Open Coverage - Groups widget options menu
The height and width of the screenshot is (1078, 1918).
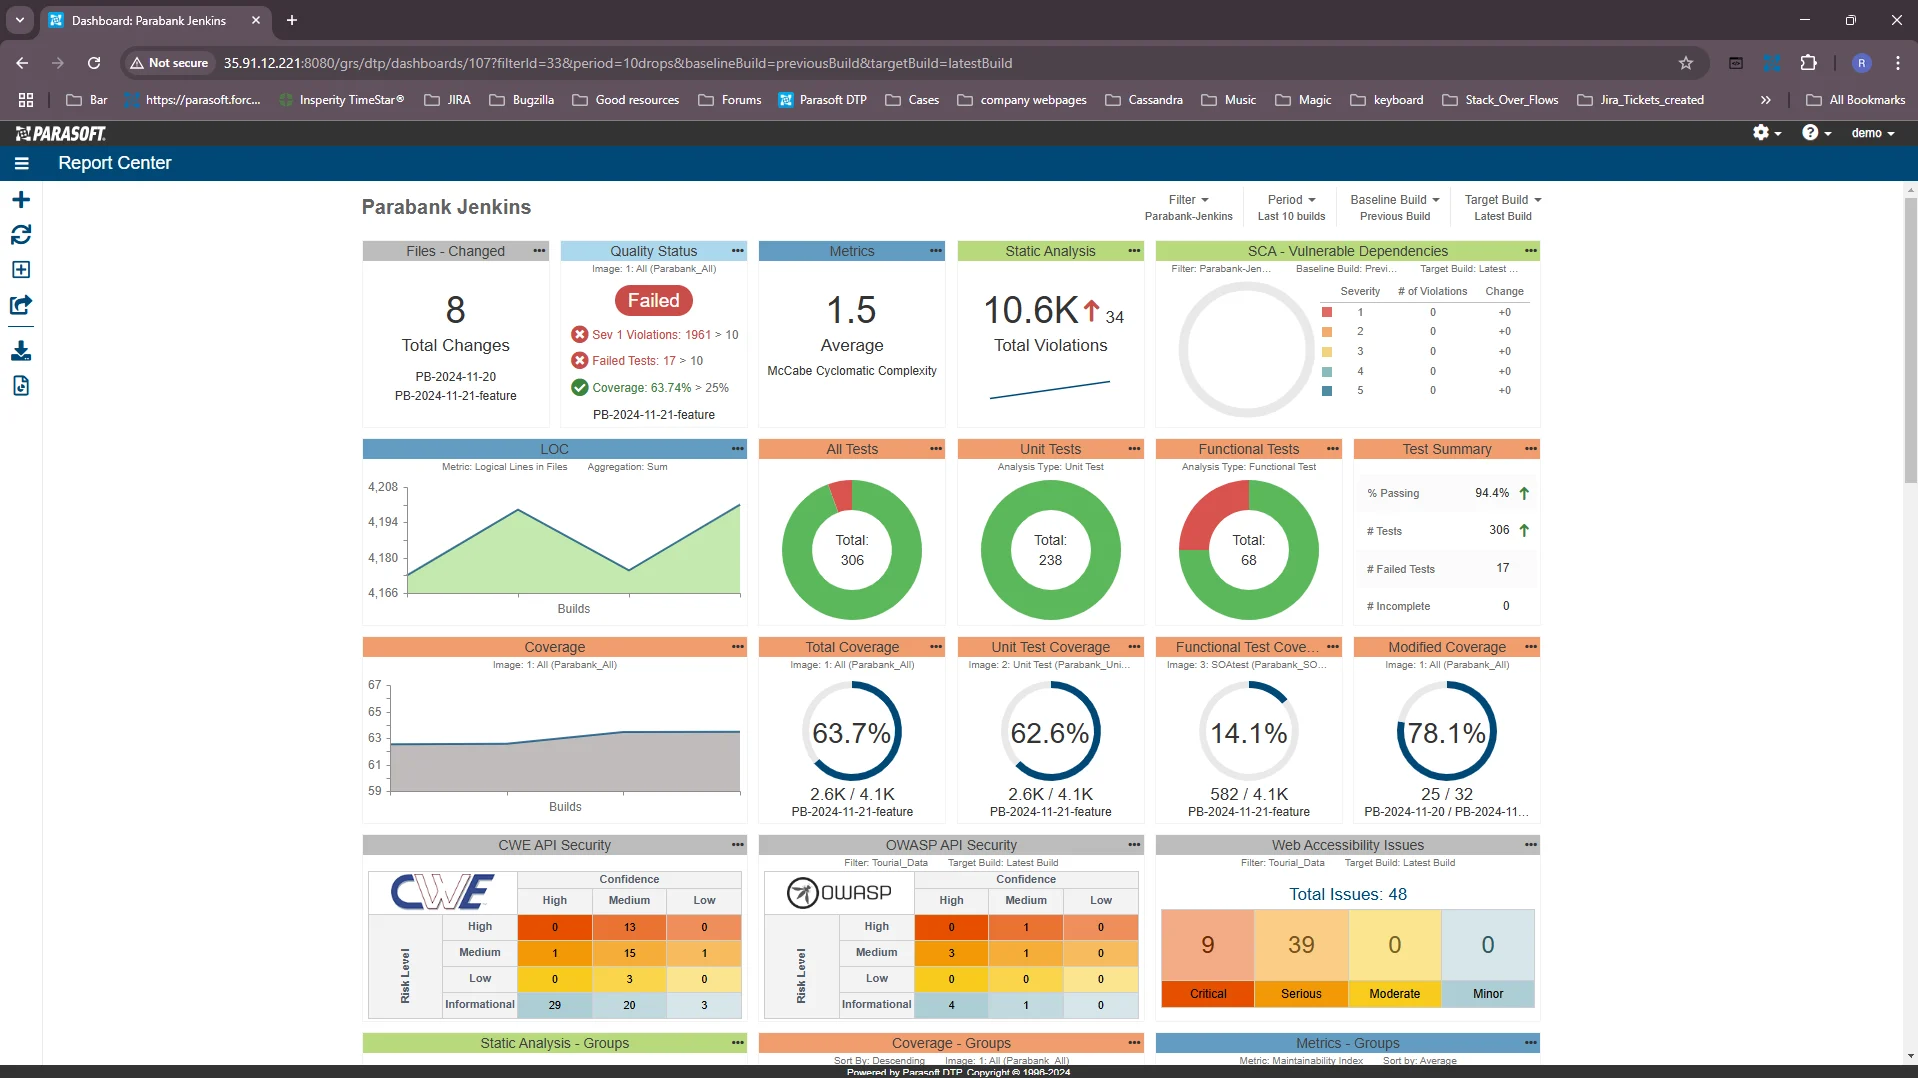coord(1134,1043)
